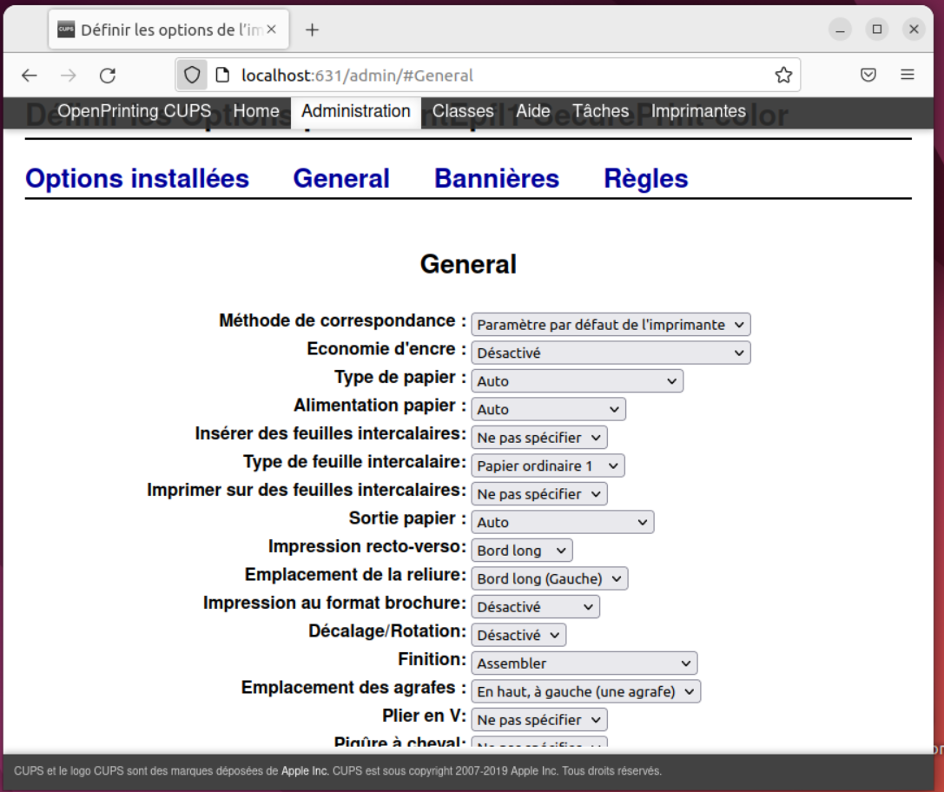Image resolution: width=945 pixels, height=793 pixels.
Task: Open the Economie d'encre dropdown
Action: pos(610,353)
